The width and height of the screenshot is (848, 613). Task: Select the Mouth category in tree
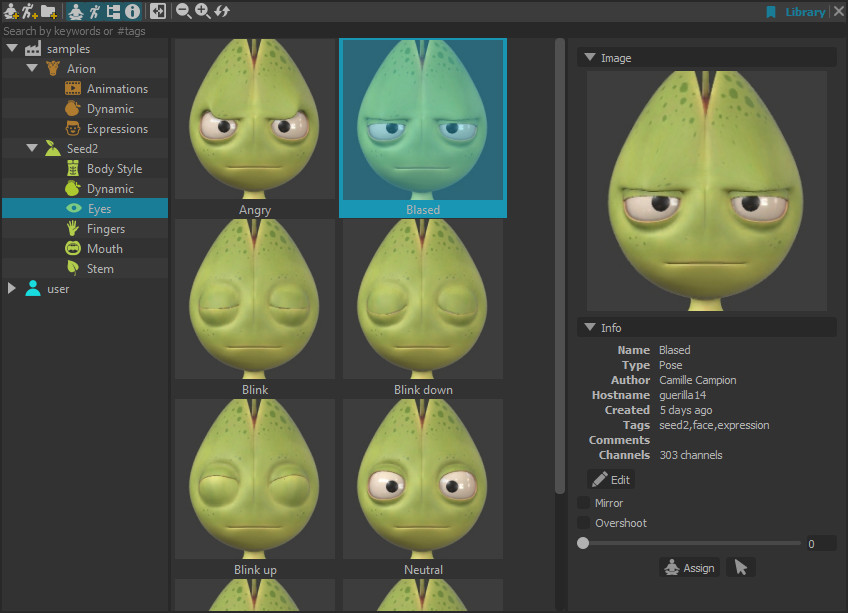click(104, 249)
